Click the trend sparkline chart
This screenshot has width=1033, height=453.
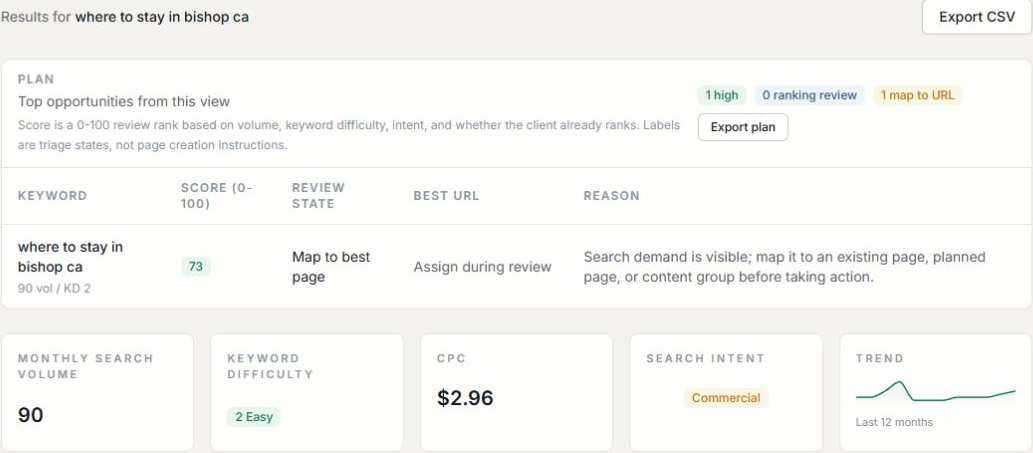click(935, 392)
